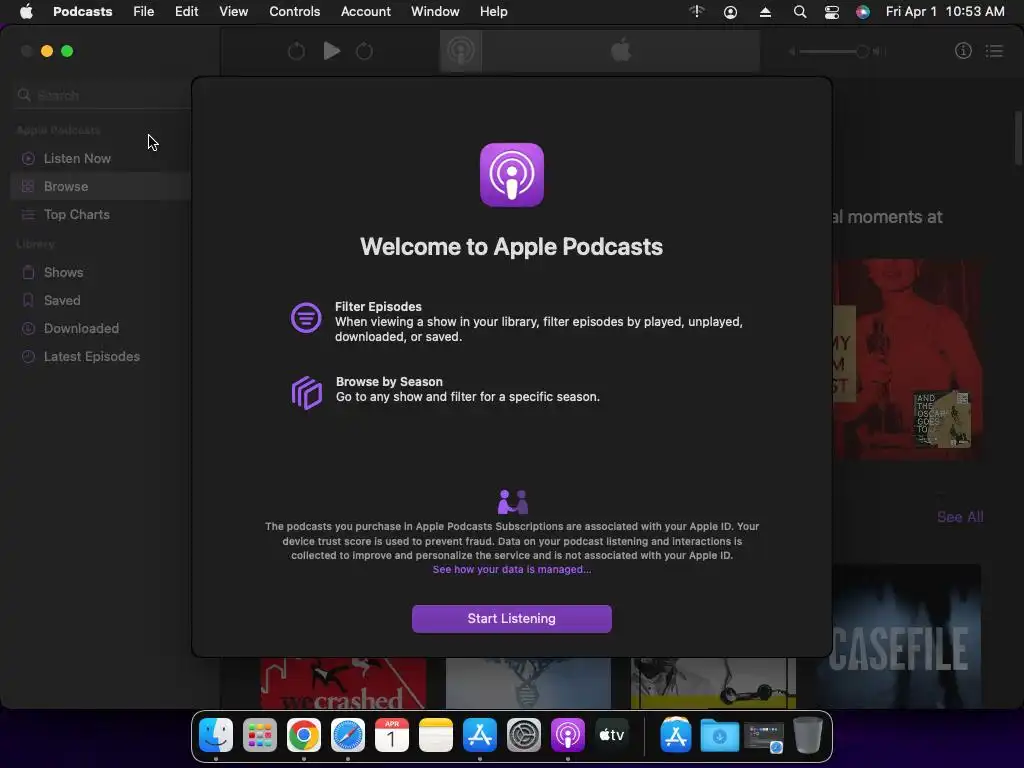This screenshot has width=1024, height=768.
Task: Open the Window menu
Action: [435, 12]
